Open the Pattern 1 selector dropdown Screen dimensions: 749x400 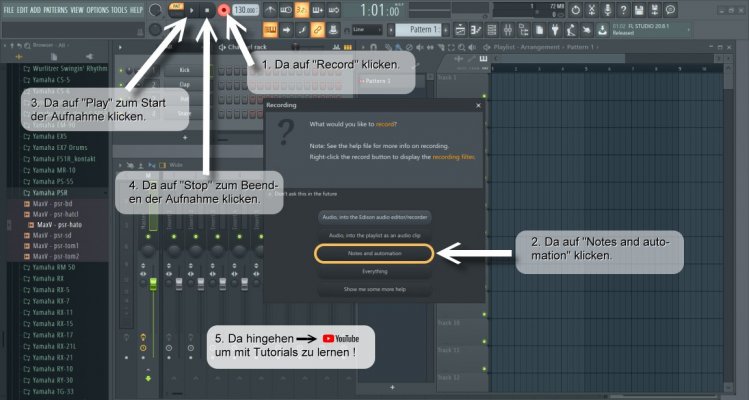click(420, 30)
